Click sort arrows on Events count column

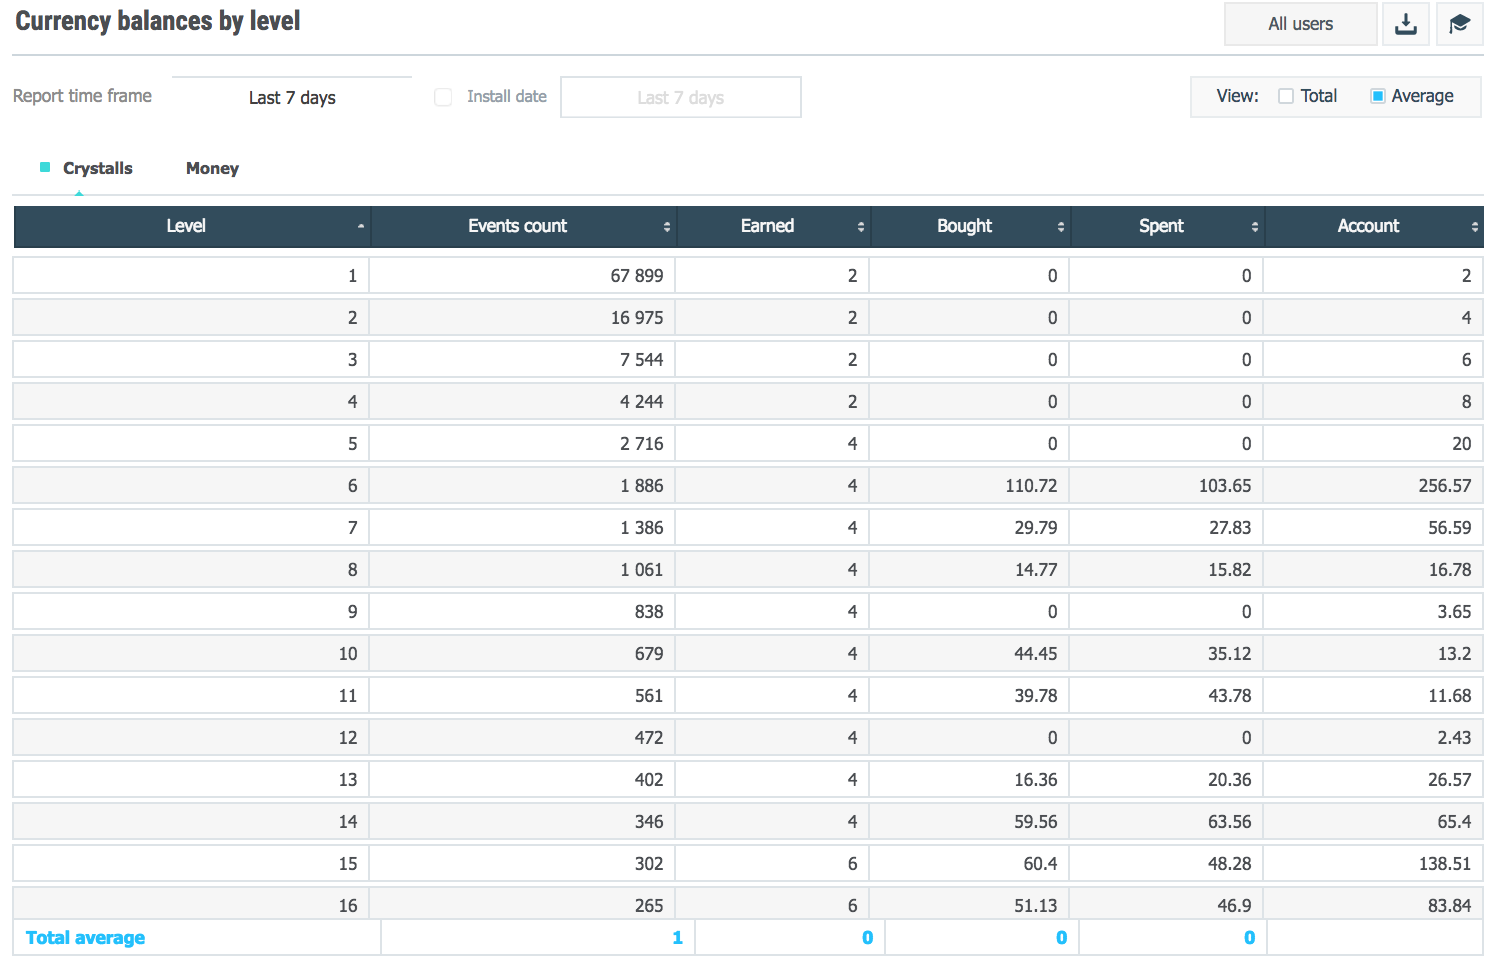[666, 227]
